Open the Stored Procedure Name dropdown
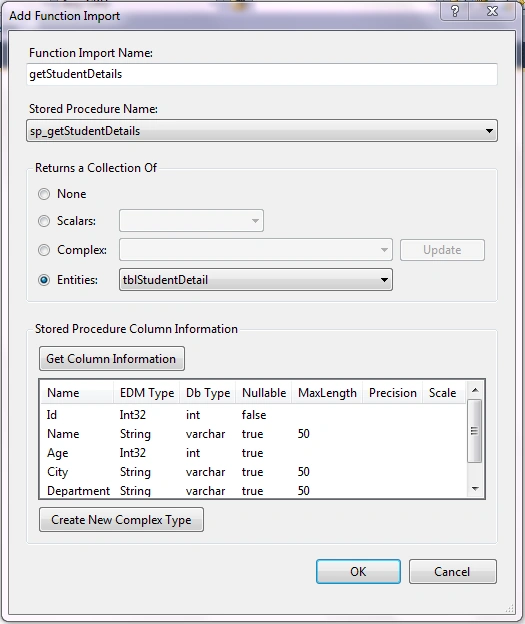The height and width of the screenshot is (624, 525). click(x=262, y=131)
